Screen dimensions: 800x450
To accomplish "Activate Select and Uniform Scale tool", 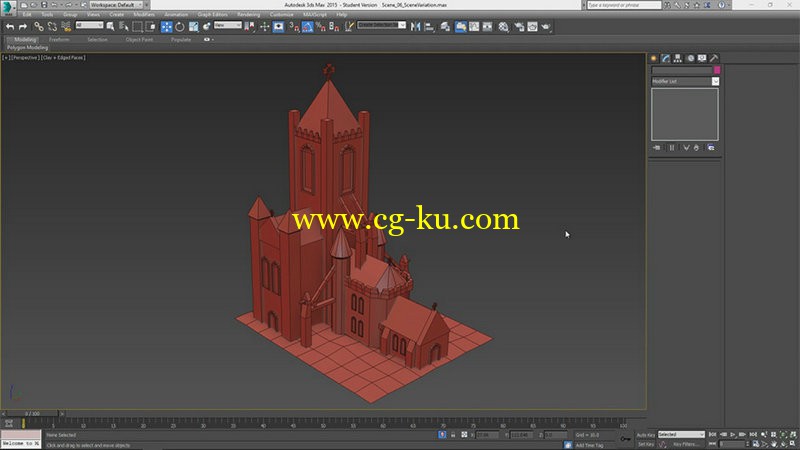I will (193, 27).
